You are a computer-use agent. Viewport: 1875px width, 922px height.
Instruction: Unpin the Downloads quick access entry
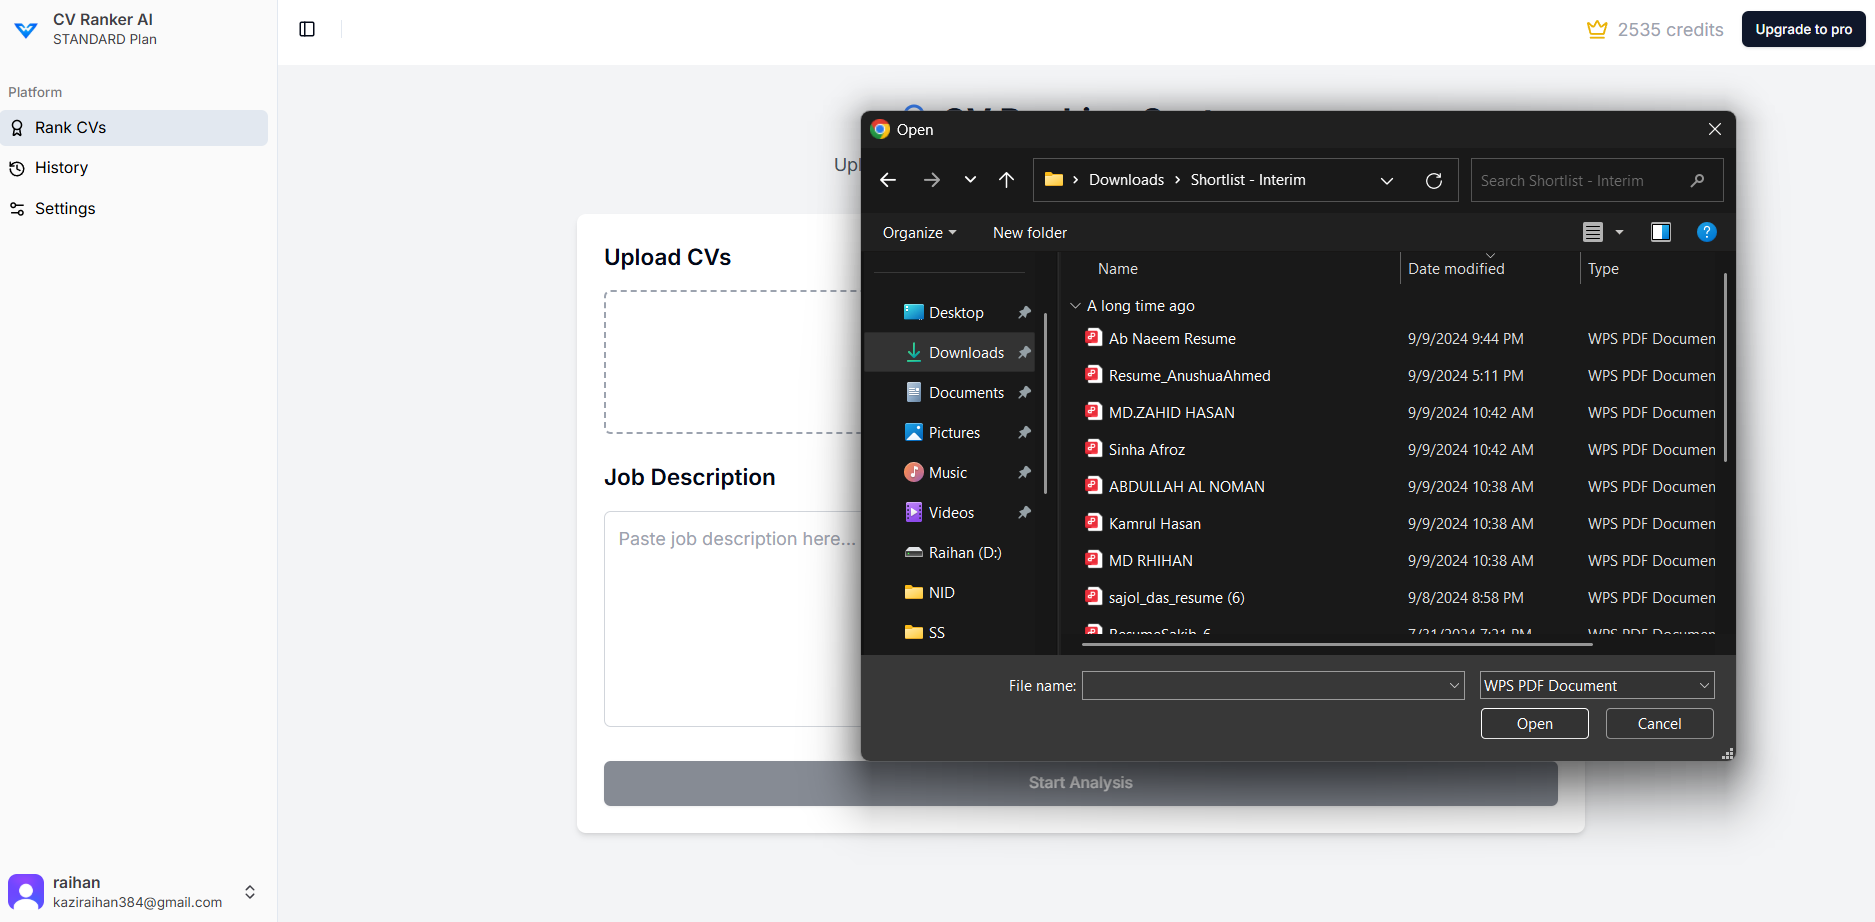(1024, 352)
